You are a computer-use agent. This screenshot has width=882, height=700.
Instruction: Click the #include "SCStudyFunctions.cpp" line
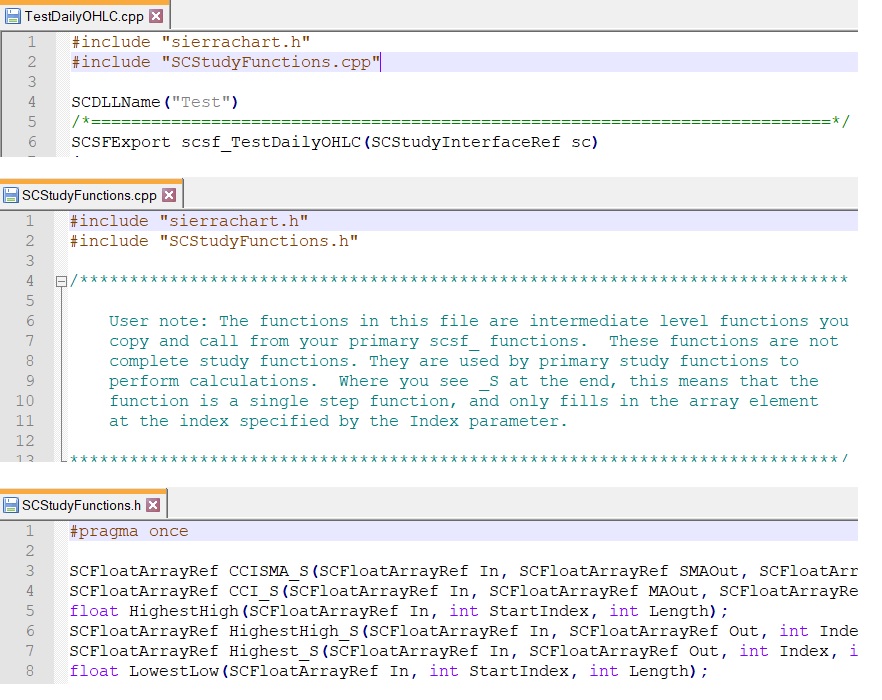tap(226, 62)
